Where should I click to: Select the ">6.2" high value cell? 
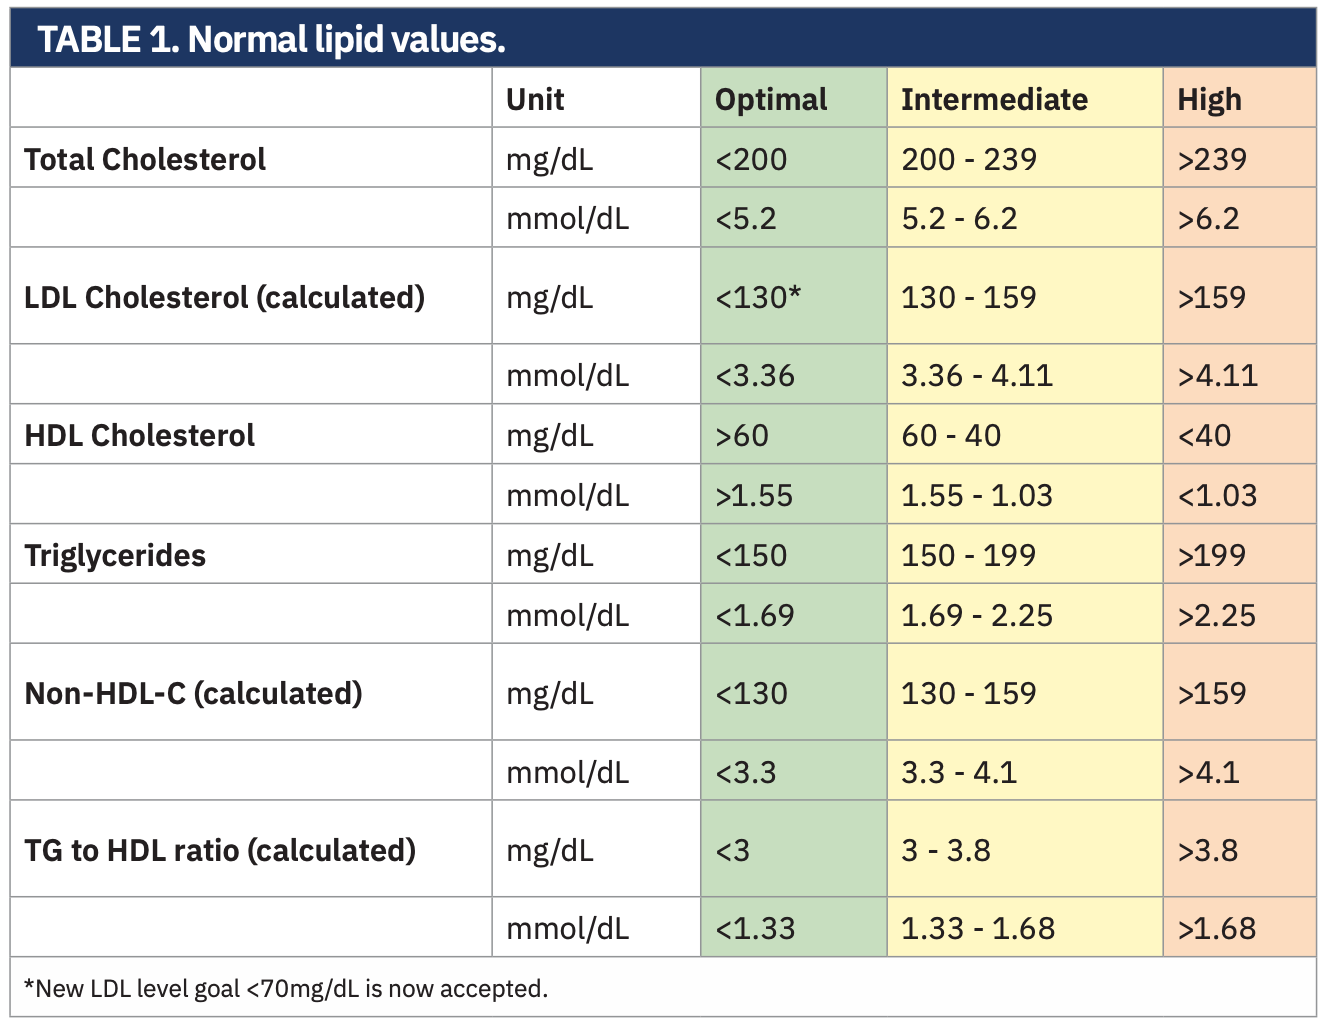pyautogui.click(x=1208, y=219)
